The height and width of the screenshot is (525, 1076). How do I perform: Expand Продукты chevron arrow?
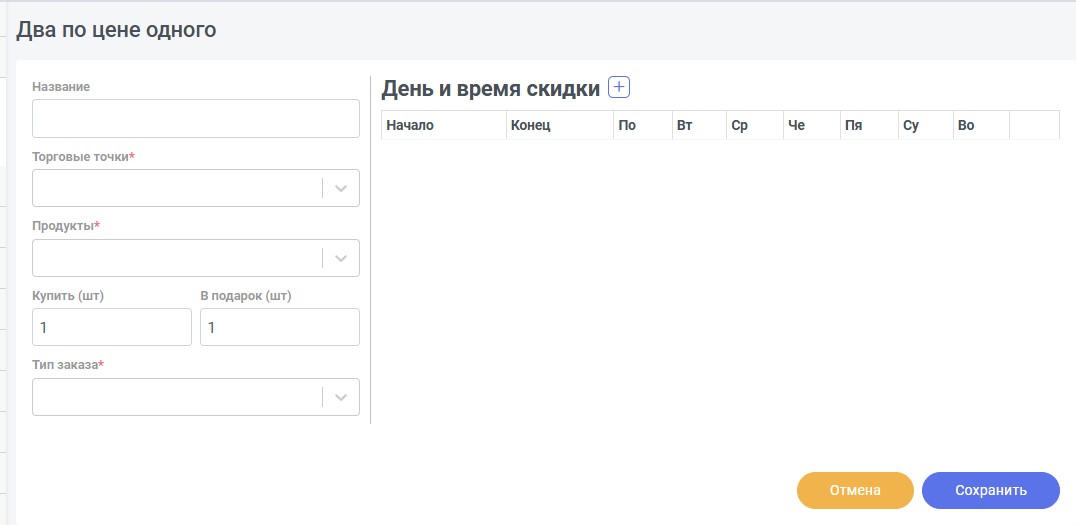pyautogui.click(x=341, y=259)
